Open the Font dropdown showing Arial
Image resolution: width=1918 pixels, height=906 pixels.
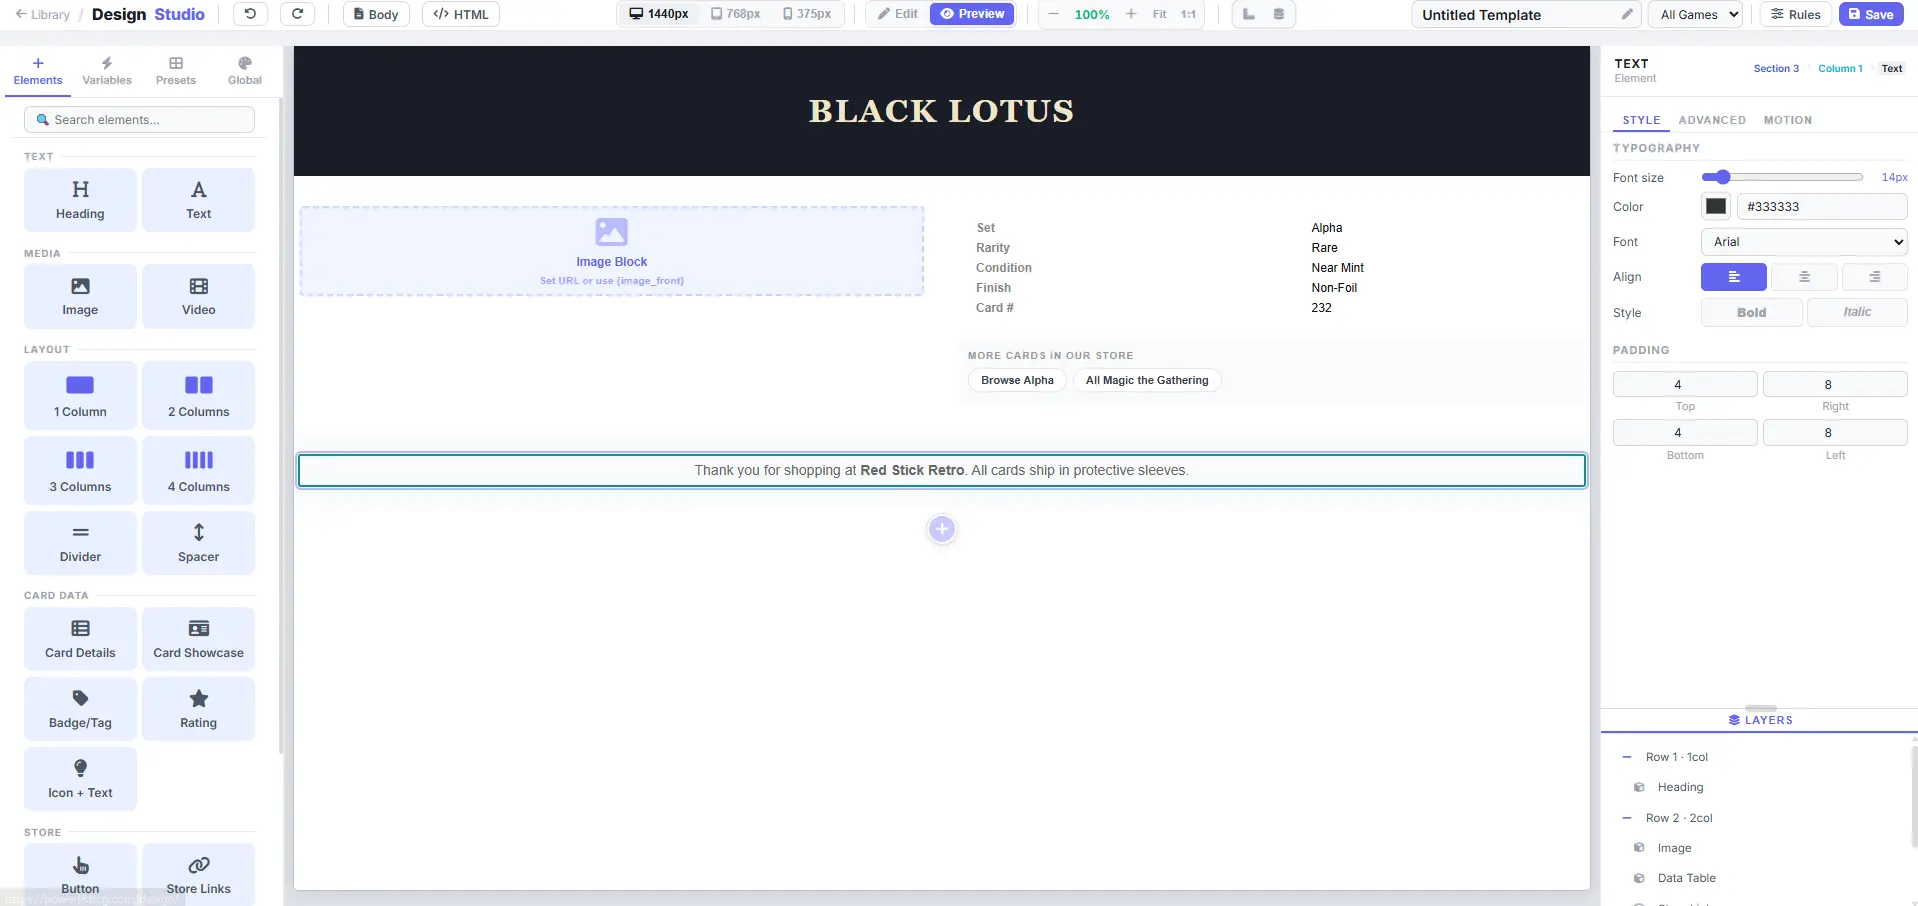(x=1804, y=242)
